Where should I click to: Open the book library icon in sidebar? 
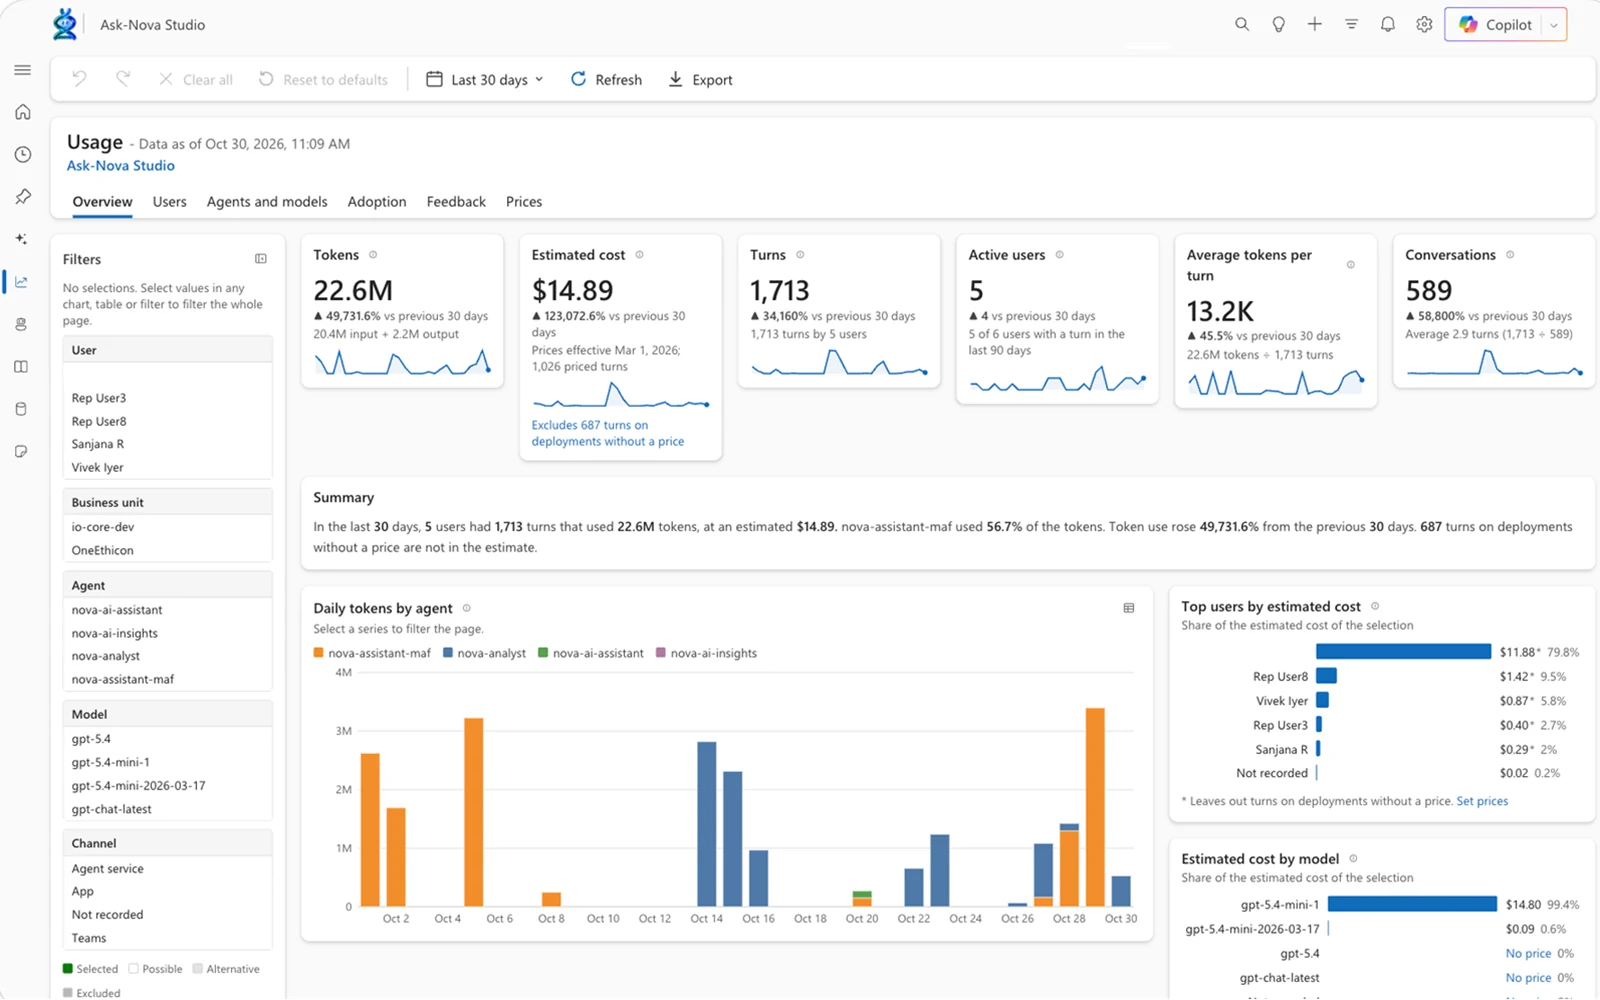point(22,367)
